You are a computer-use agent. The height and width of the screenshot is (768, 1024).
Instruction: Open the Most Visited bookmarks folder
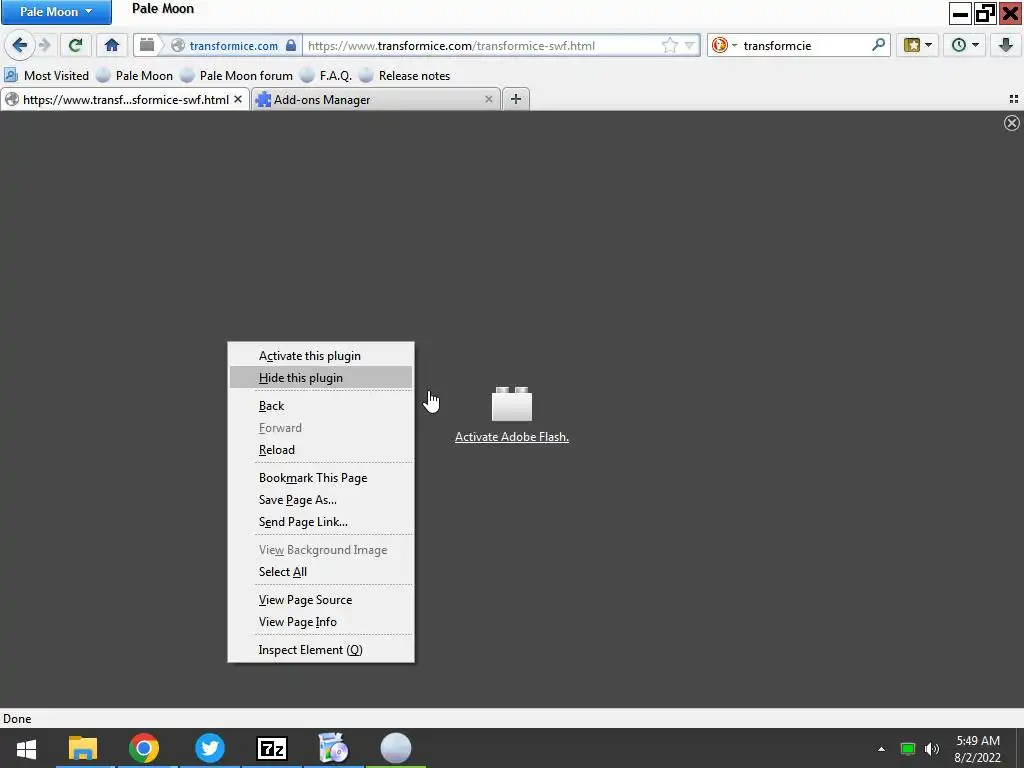point(47,76)
